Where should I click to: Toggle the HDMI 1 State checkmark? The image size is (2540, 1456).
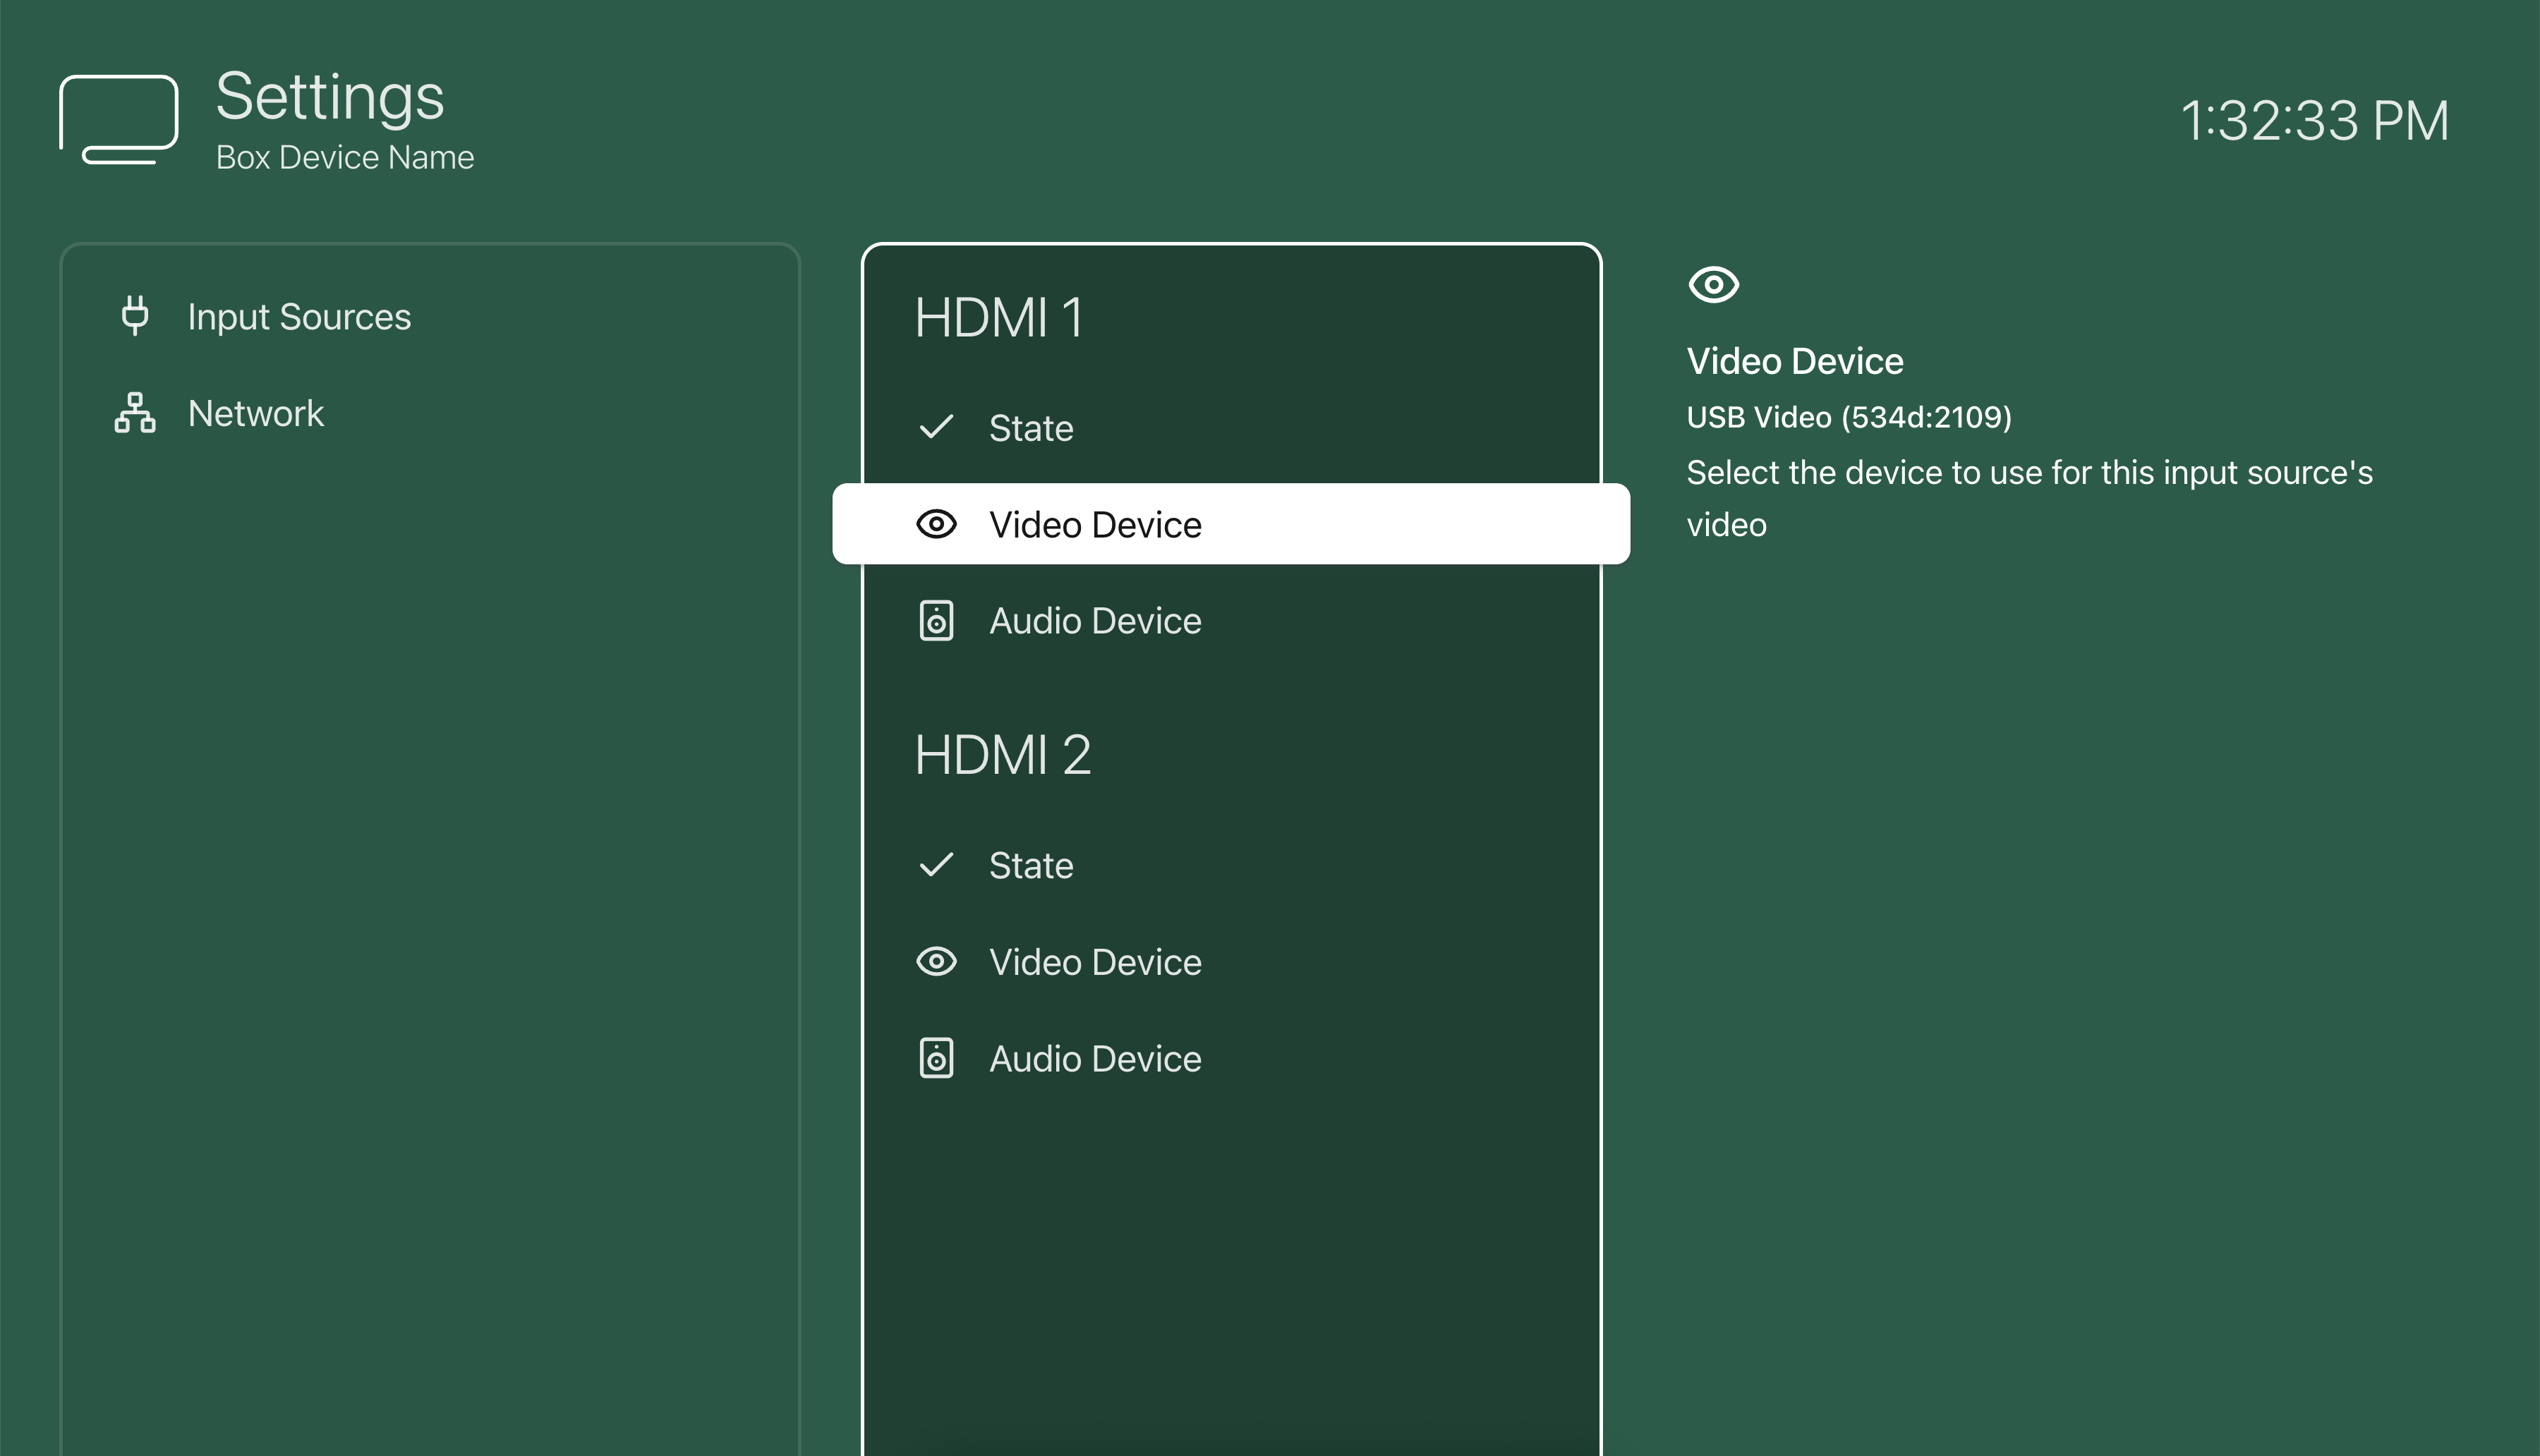pyautogui.click(x=936, y=427)
